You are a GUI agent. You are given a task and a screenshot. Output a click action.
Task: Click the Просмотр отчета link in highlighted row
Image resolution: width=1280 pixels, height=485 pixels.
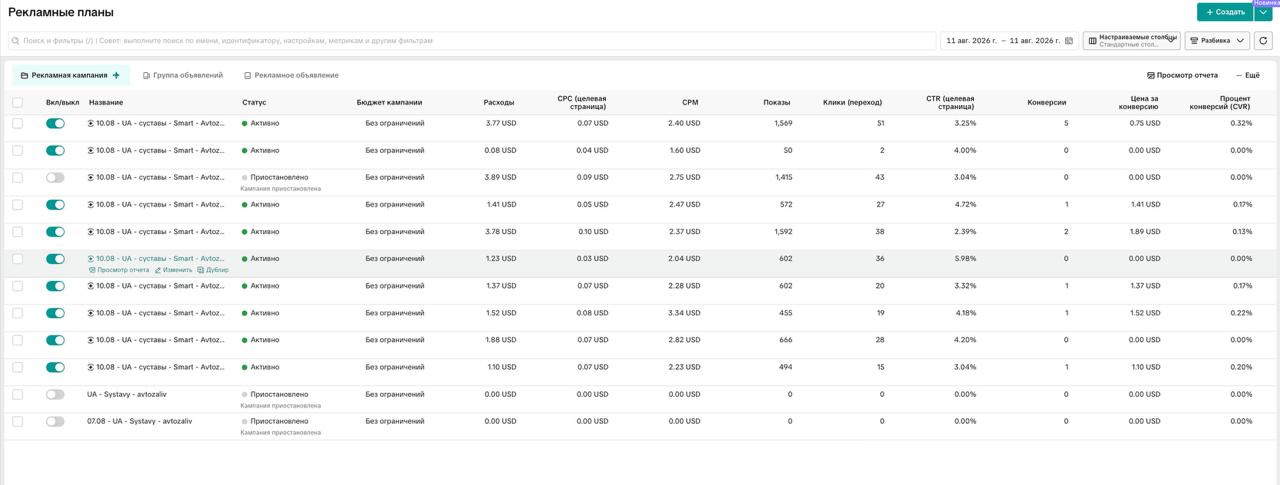pos(119,270)
